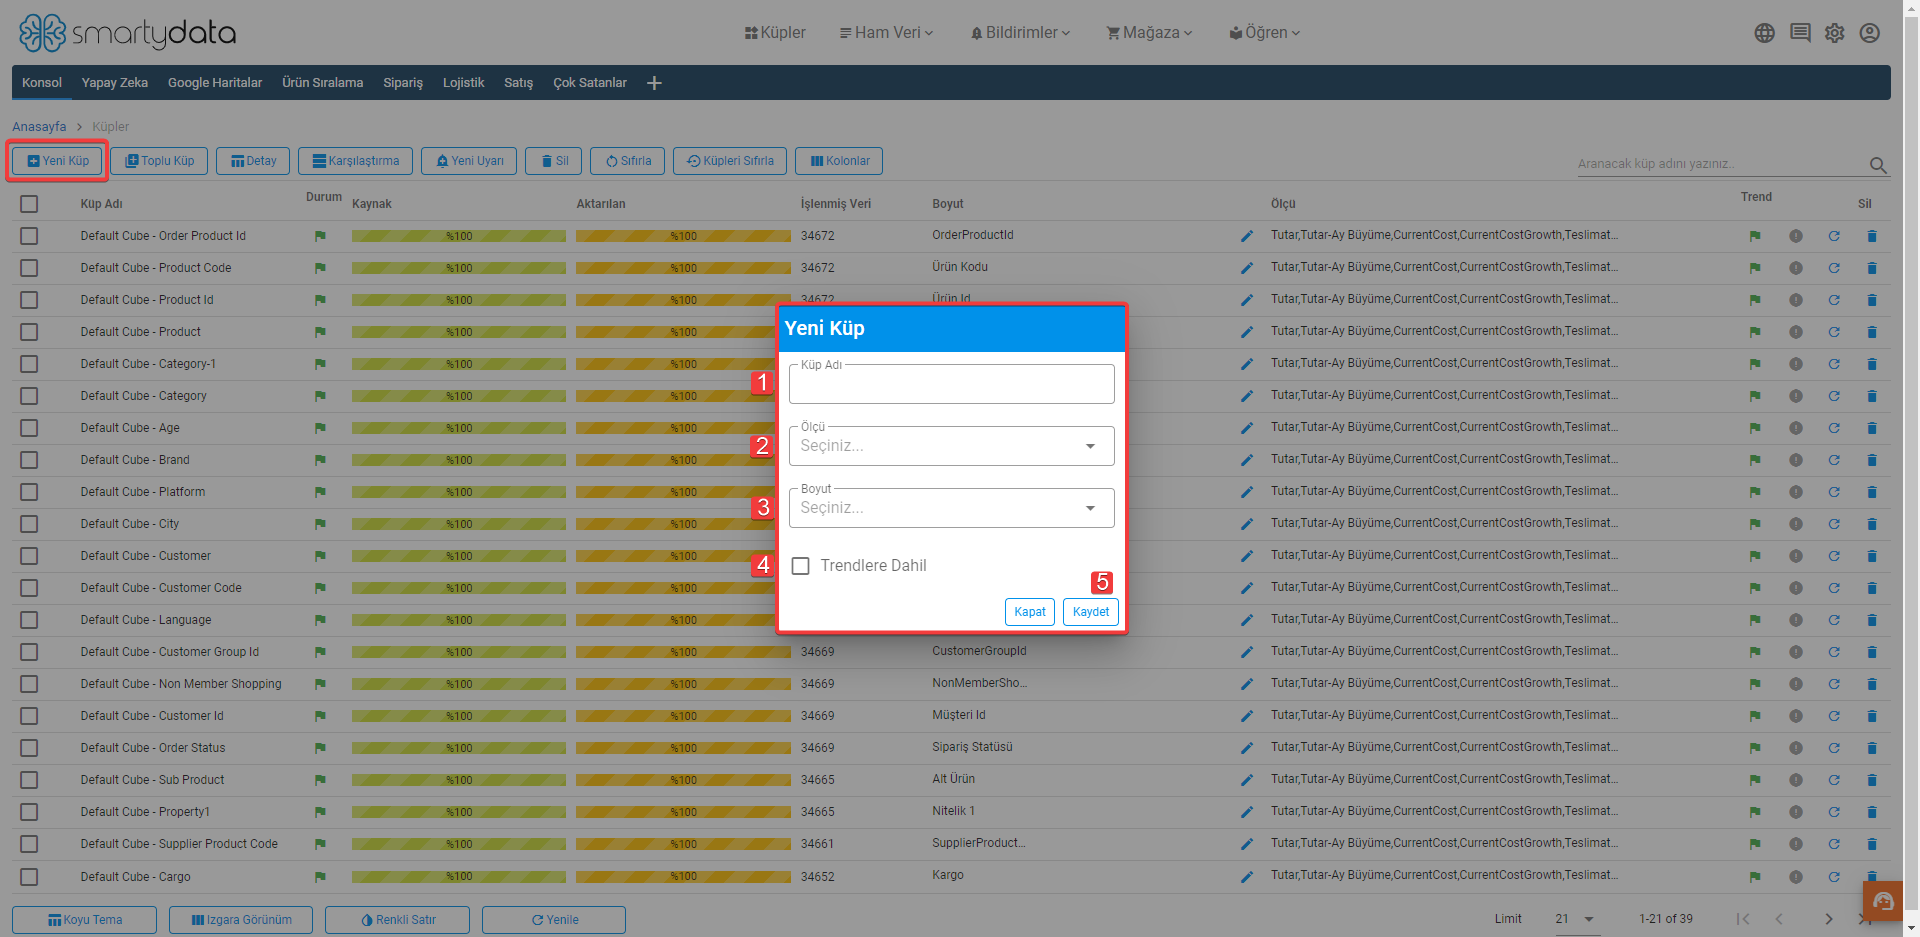The image size is (1920, 937).
Task: Toggle the select-all header checkbox
Action: click(x=29, y=204)
